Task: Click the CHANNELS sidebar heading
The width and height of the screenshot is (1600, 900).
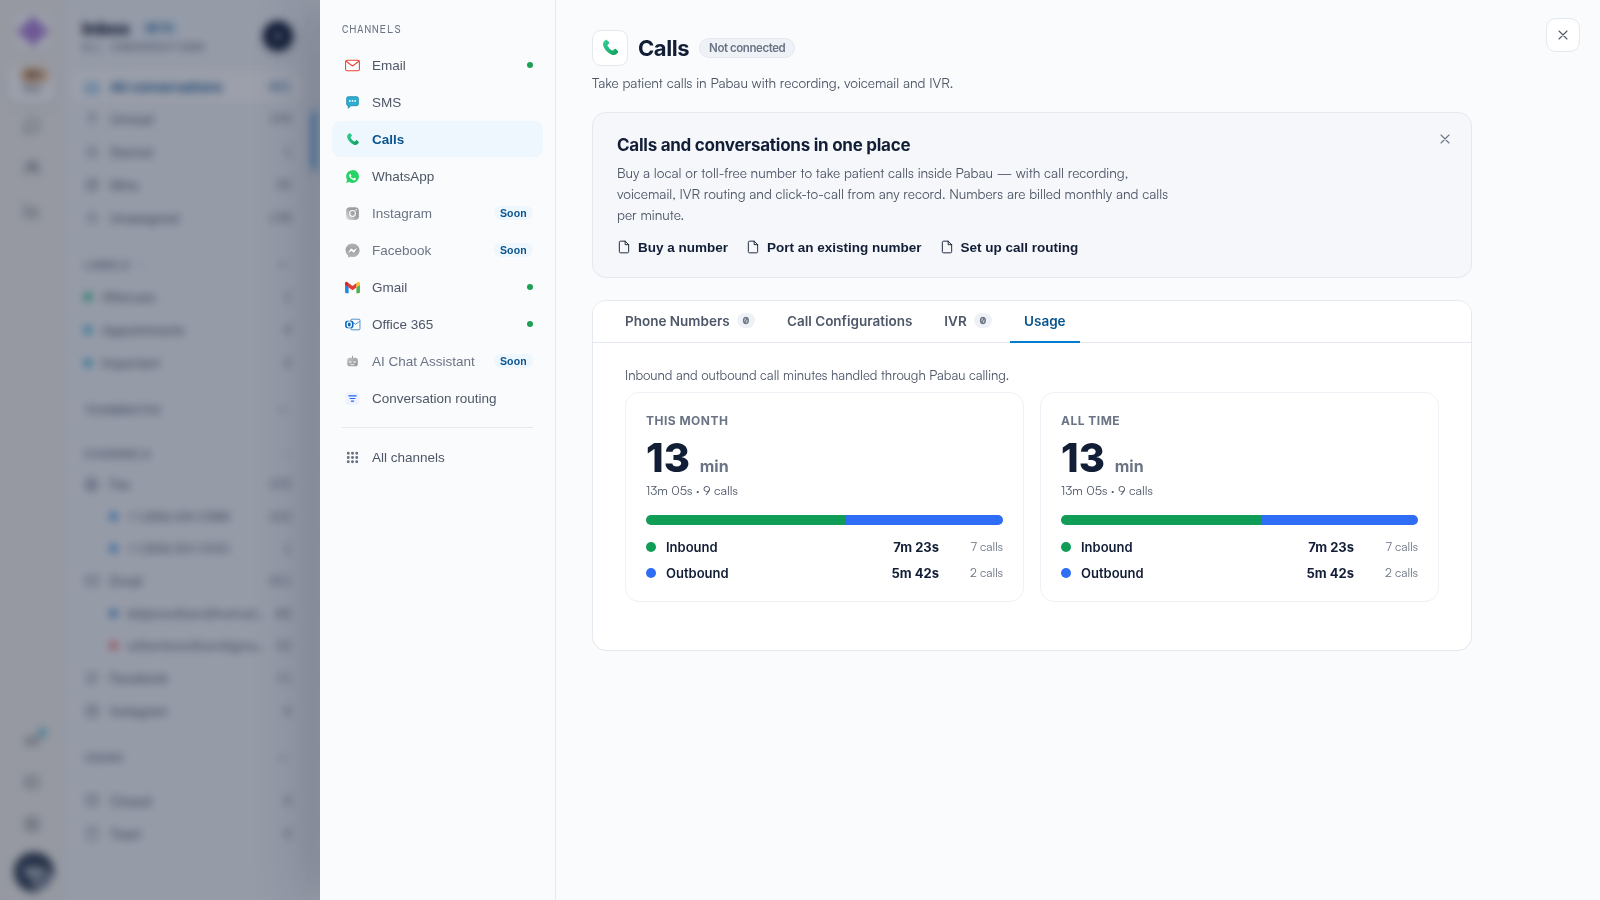Action: point(371,30)
